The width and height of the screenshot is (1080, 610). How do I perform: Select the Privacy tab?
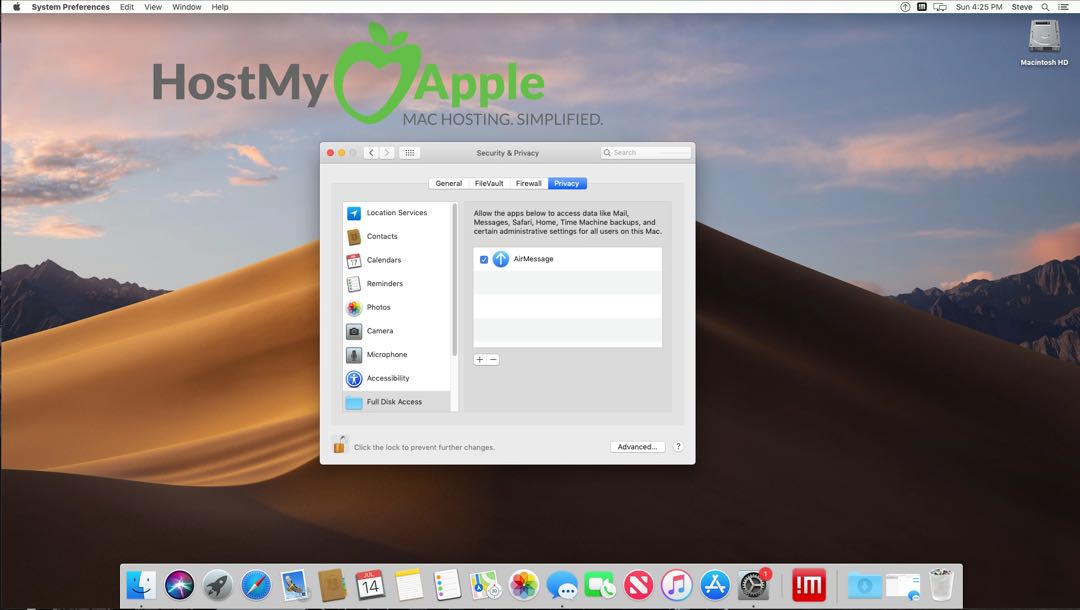coord(567,183)
